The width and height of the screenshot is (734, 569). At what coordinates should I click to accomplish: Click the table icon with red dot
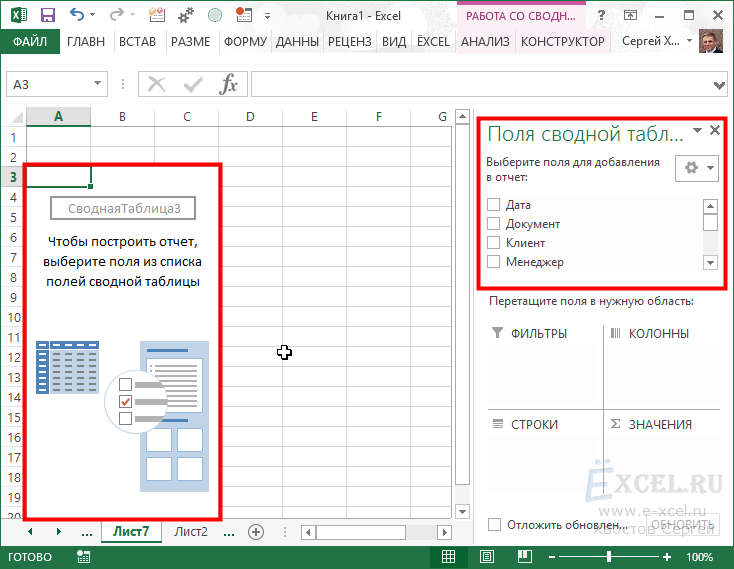coord(244,15)
